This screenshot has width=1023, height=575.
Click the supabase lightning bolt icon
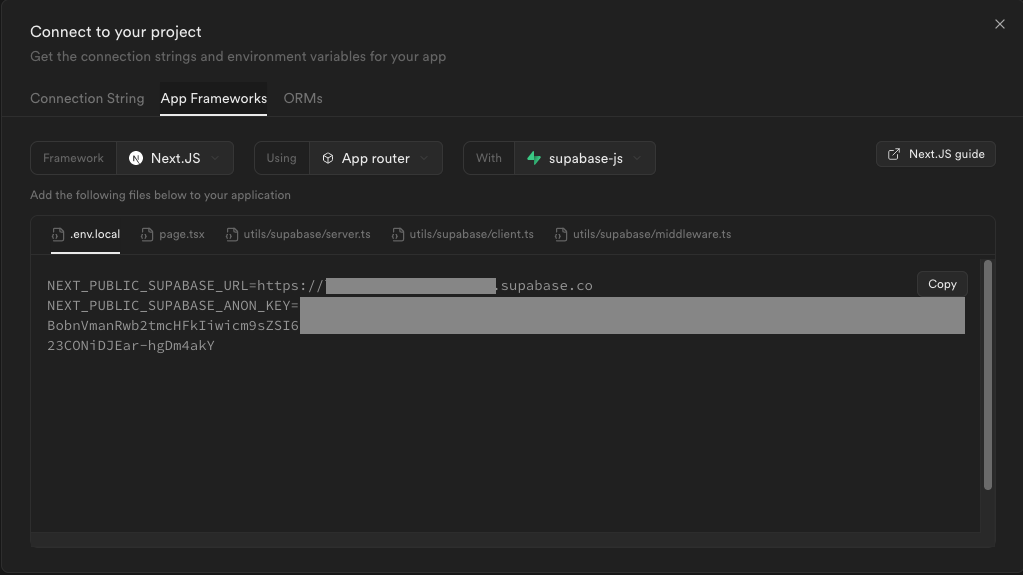click(x=534, y=158)
